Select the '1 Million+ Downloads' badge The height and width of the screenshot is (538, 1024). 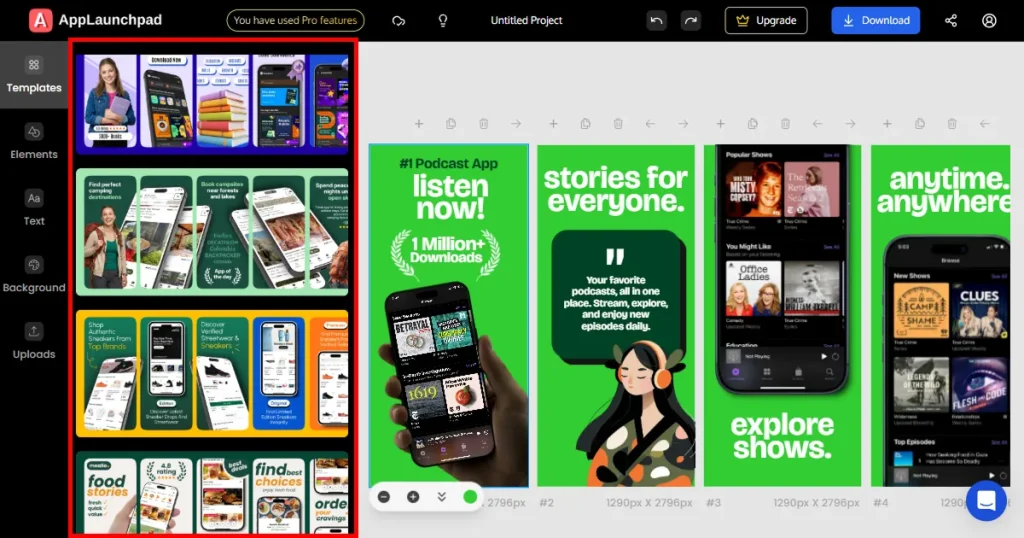446,254
